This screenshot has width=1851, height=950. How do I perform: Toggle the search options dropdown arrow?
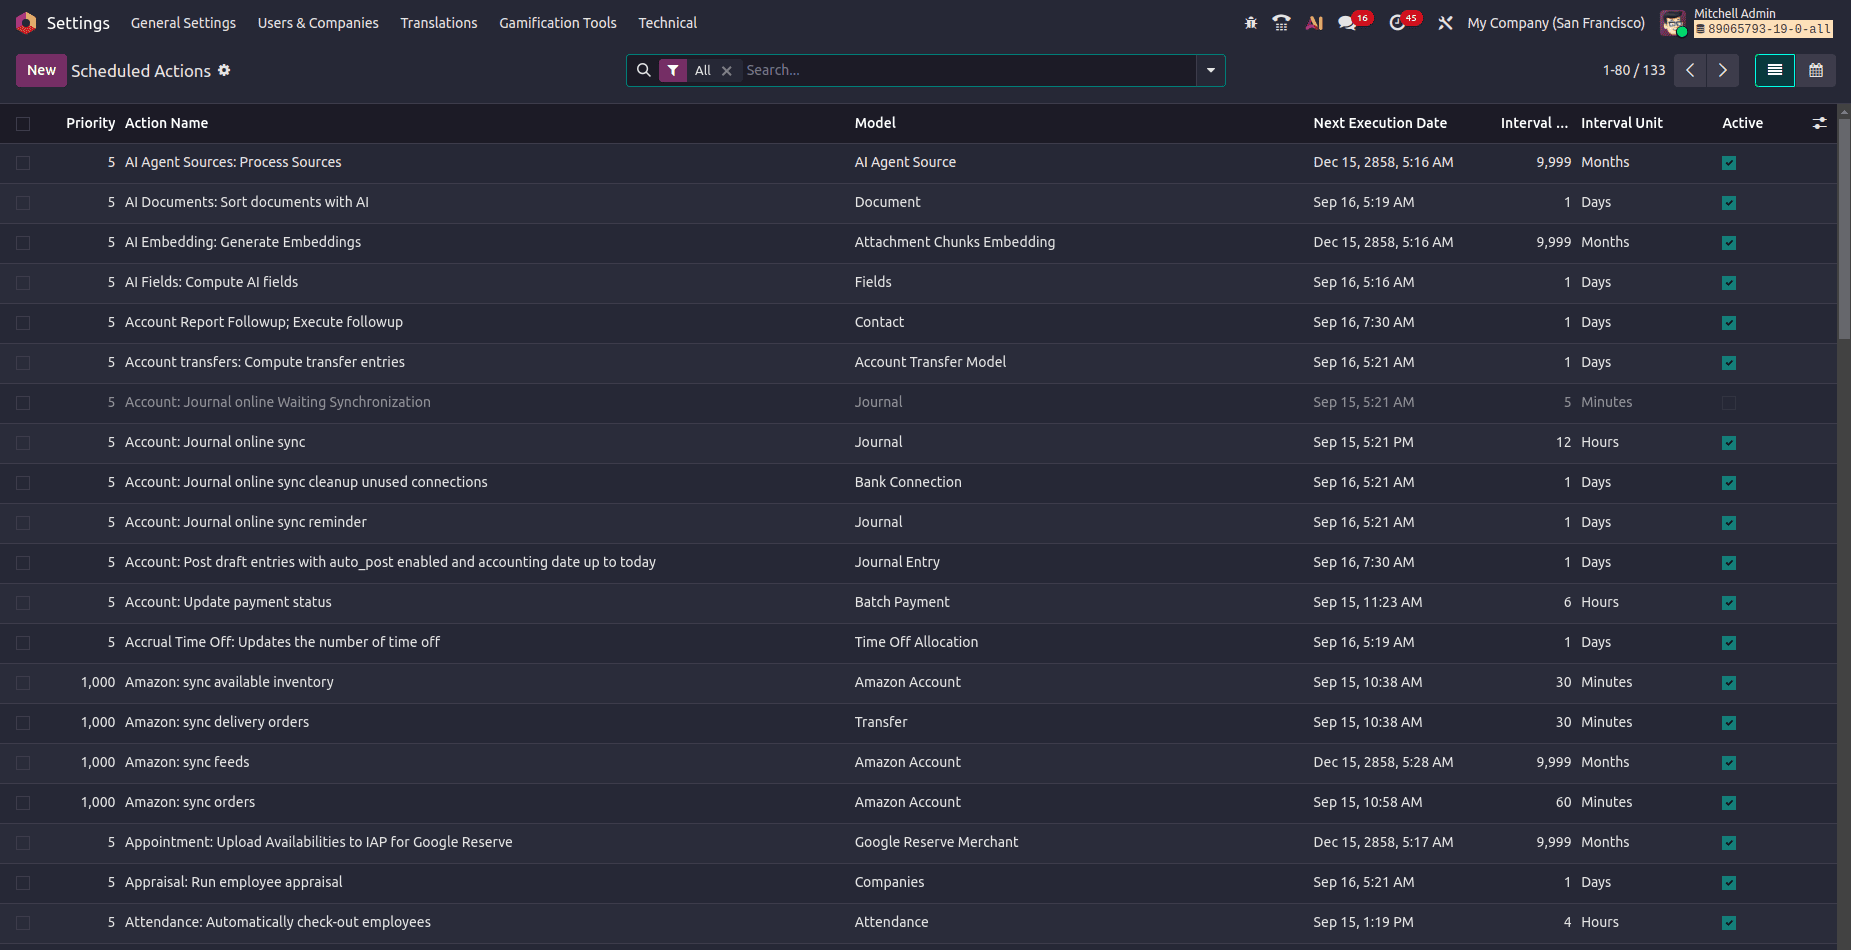coord(1211,70)
